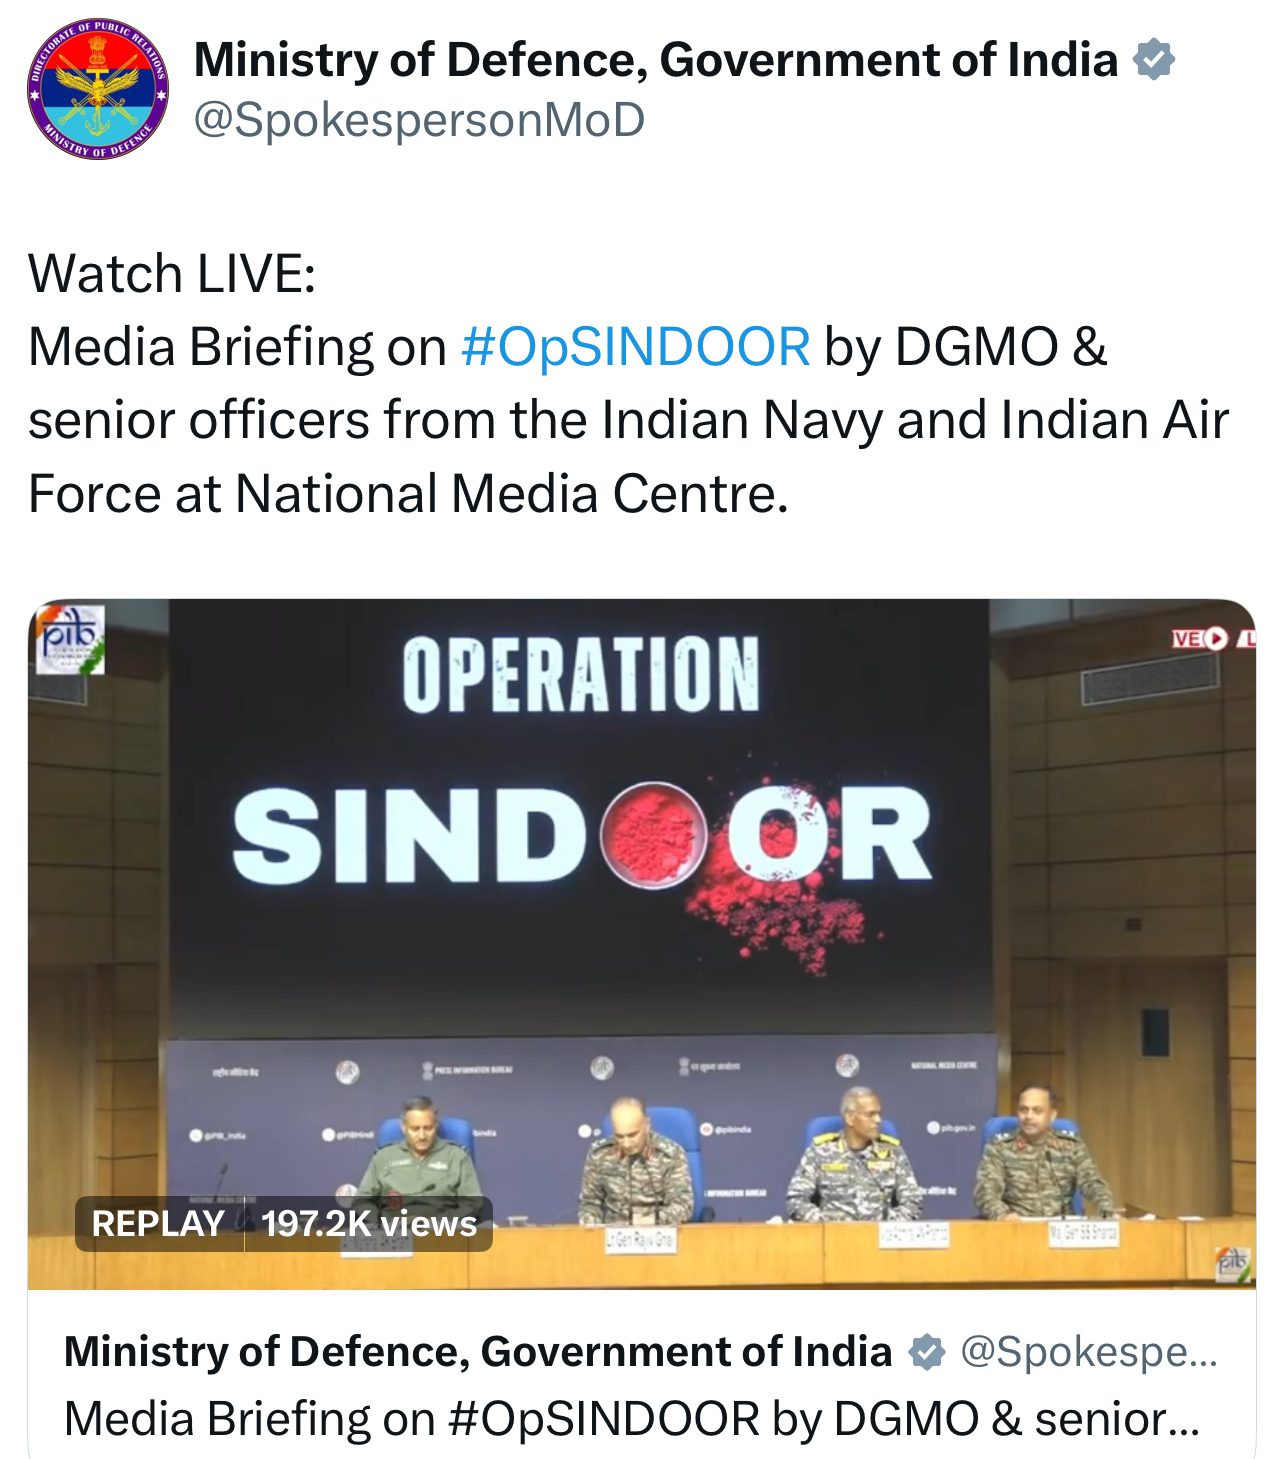The width and height of the screenshot is (1284, 1459).
Task: Click the LIVE badge in video's top-right corner
Action: [1212, 638]
